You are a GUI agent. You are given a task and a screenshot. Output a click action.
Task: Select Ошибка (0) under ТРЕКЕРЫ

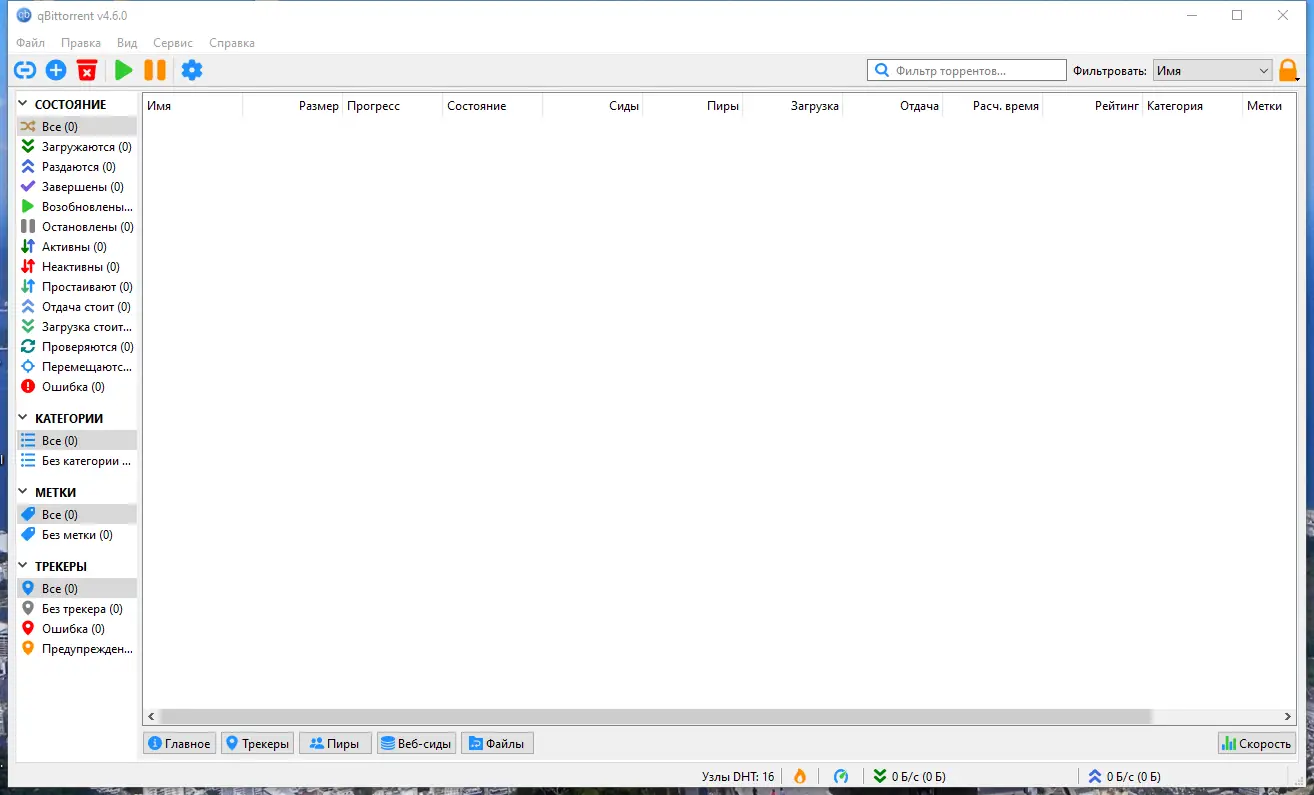pos(77,629)
